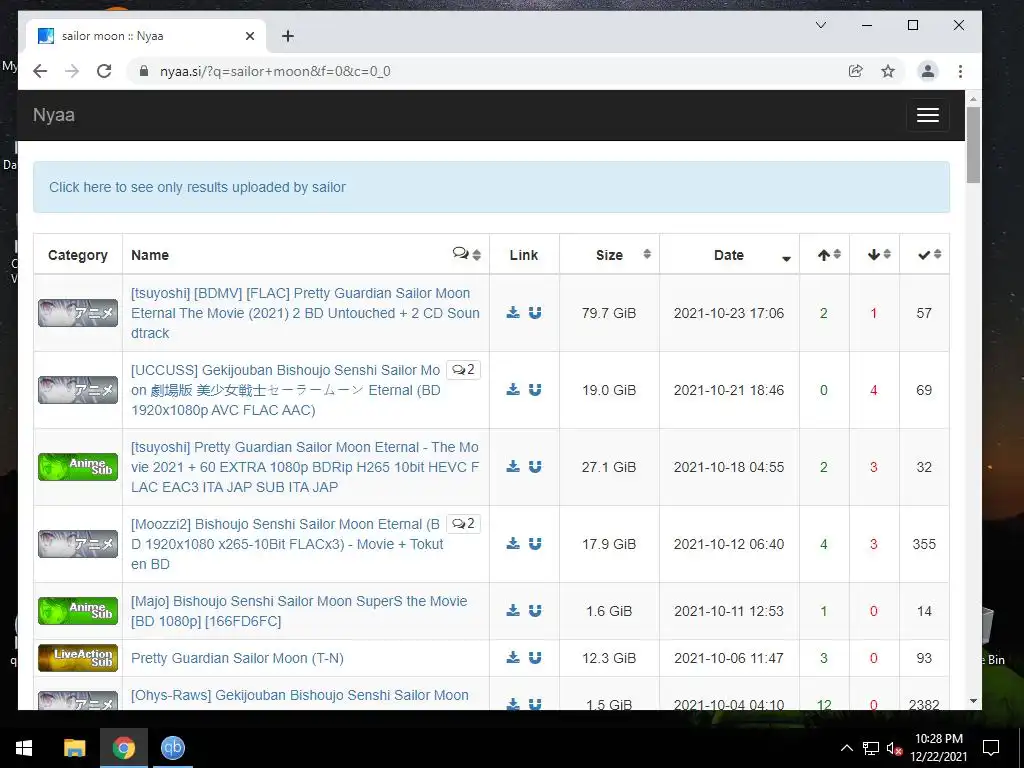Open notification action center
Image resolution: width=1024 pixels, height=768 pixels.
tap(991, 748)
